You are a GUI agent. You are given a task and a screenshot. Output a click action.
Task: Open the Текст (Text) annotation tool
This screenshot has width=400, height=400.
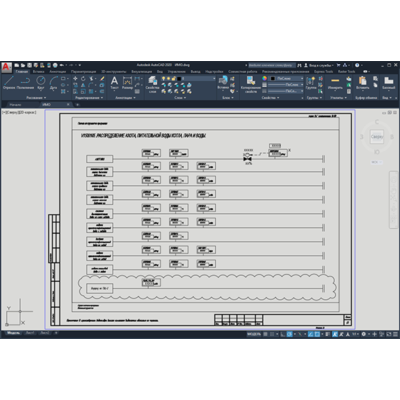tap(114, 82)
